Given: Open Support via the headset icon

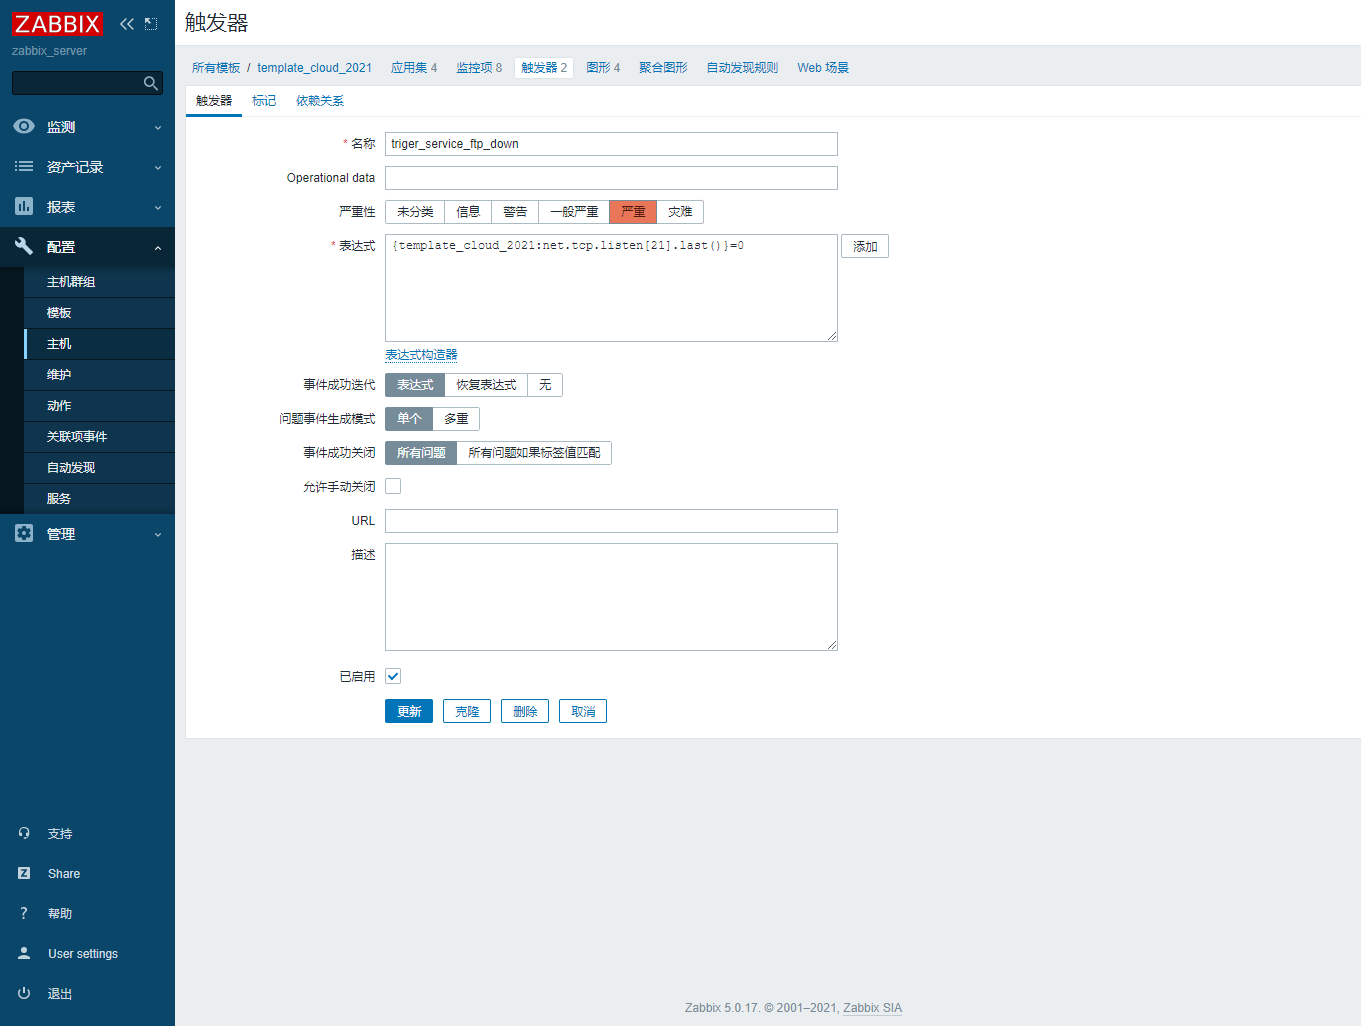Looking at the screenshot, I should [x=24, y=833].
